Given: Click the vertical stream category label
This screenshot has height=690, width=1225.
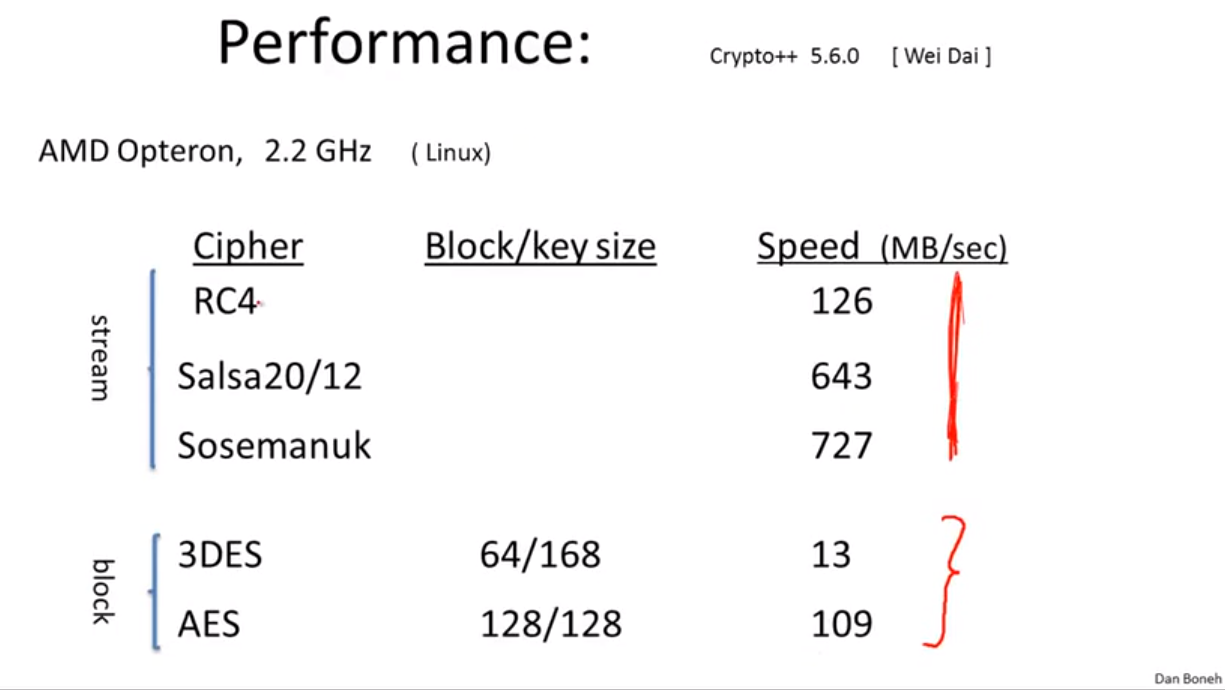Looking at the screenshot, I should click(x=99, y=358).
